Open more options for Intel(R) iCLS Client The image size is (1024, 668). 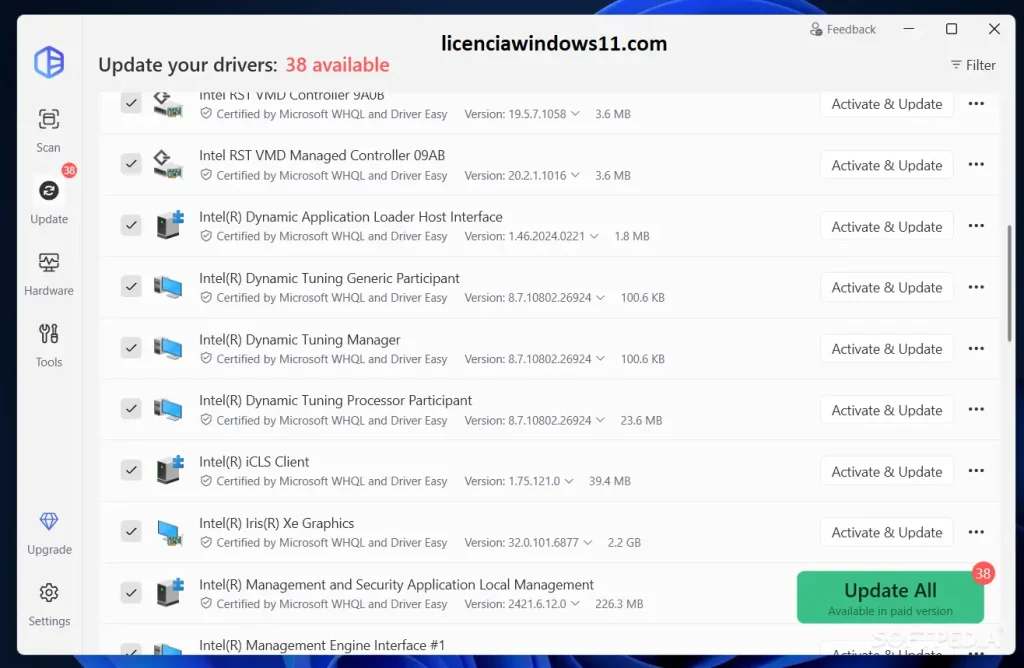coord(976,471)
